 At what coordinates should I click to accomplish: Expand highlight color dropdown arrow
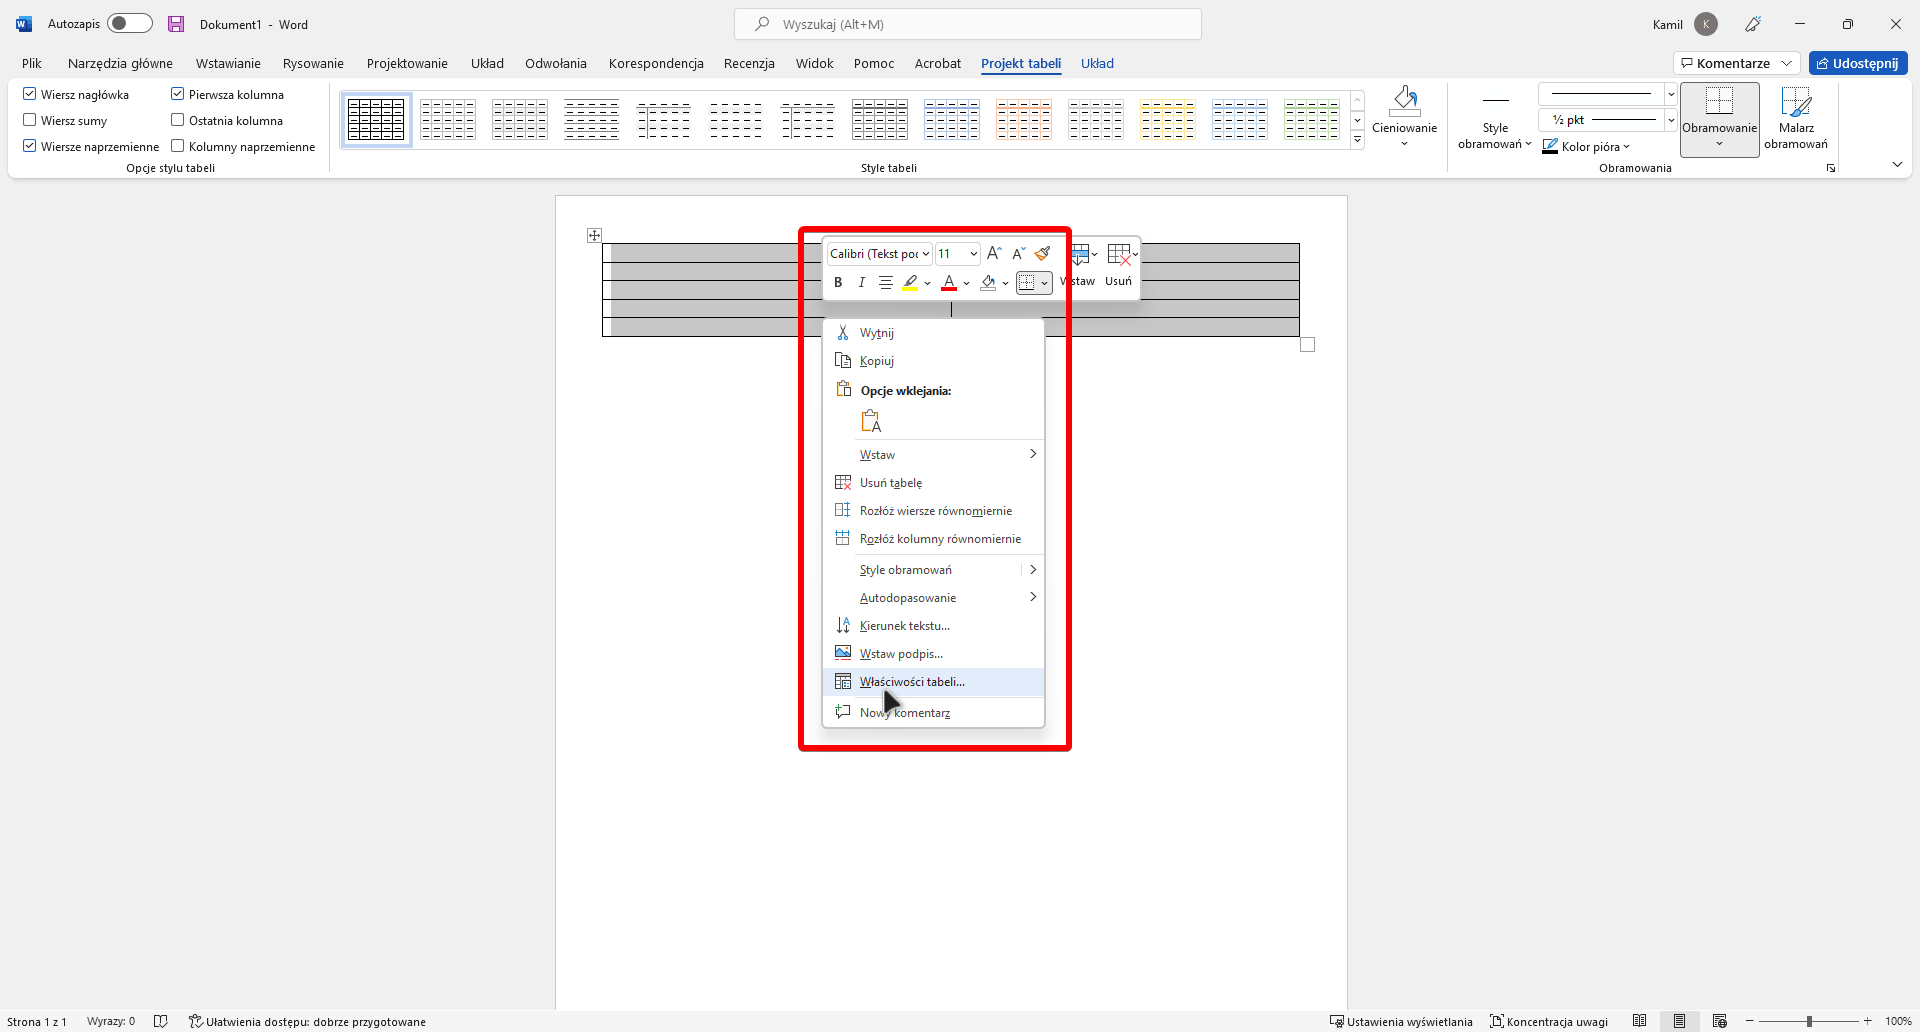(x=928, y=283)
